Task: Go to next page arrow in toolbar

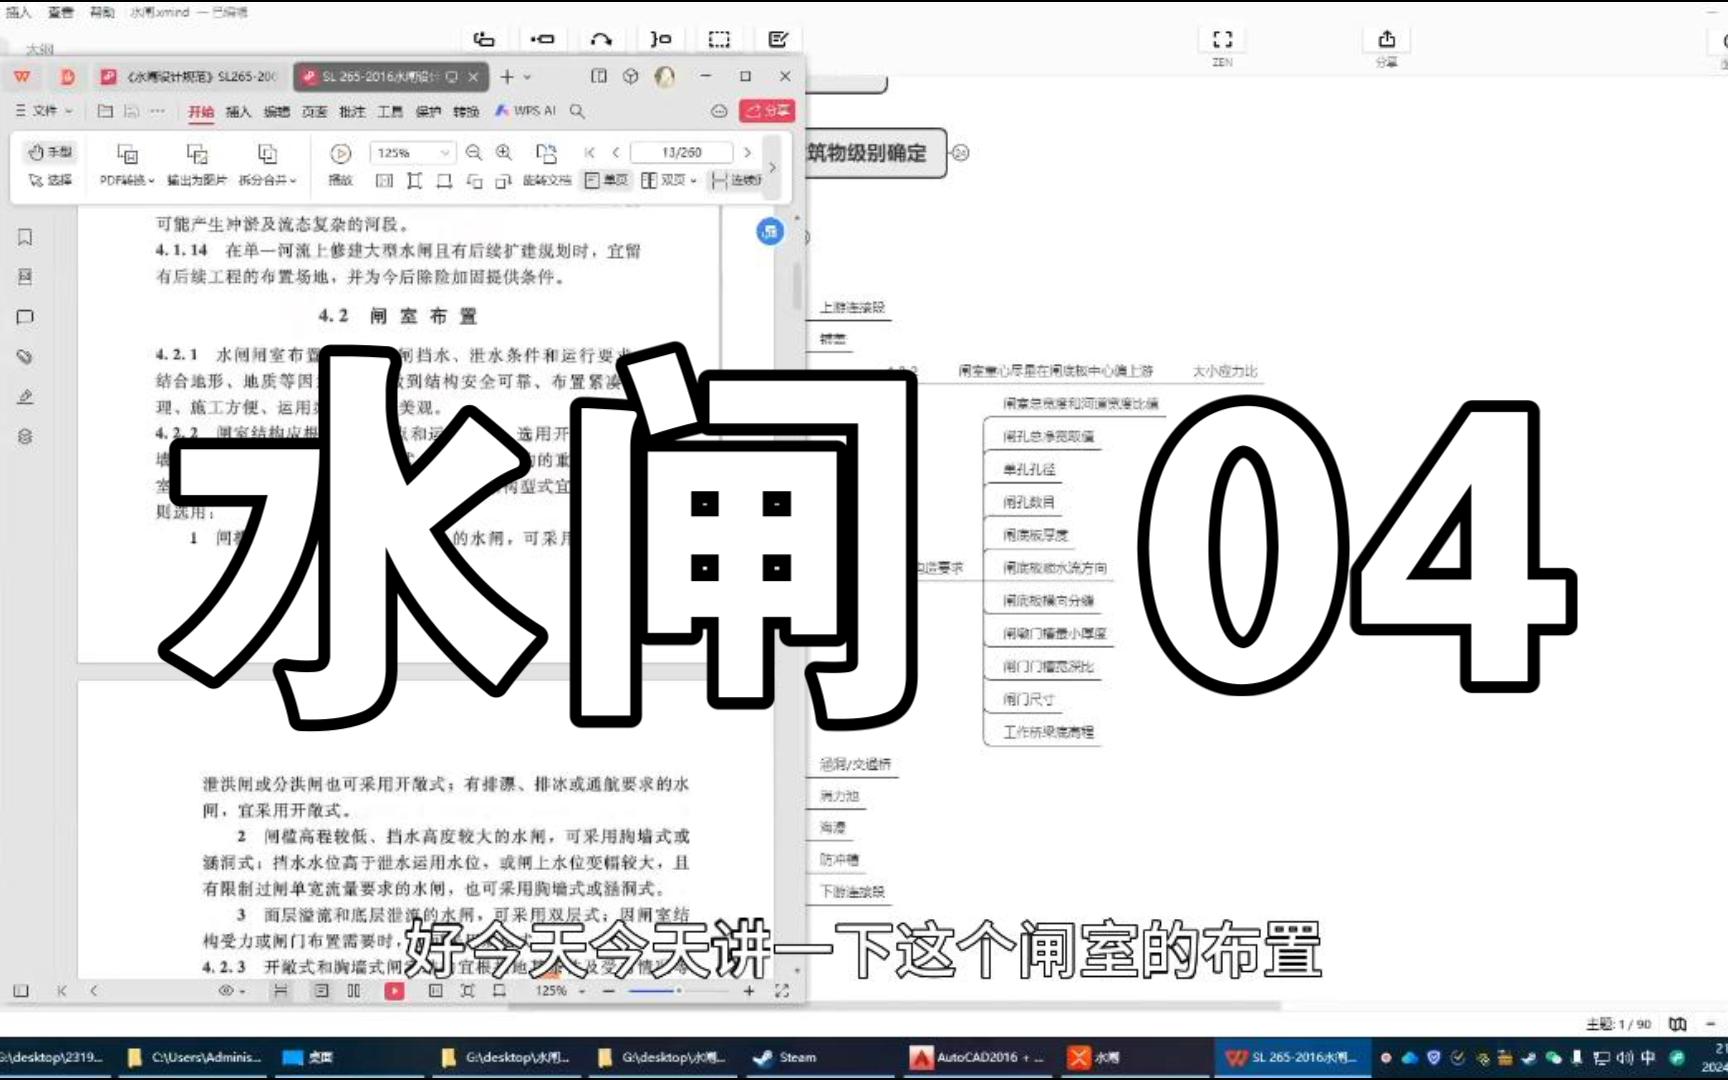Action: (x=748, y=152)
